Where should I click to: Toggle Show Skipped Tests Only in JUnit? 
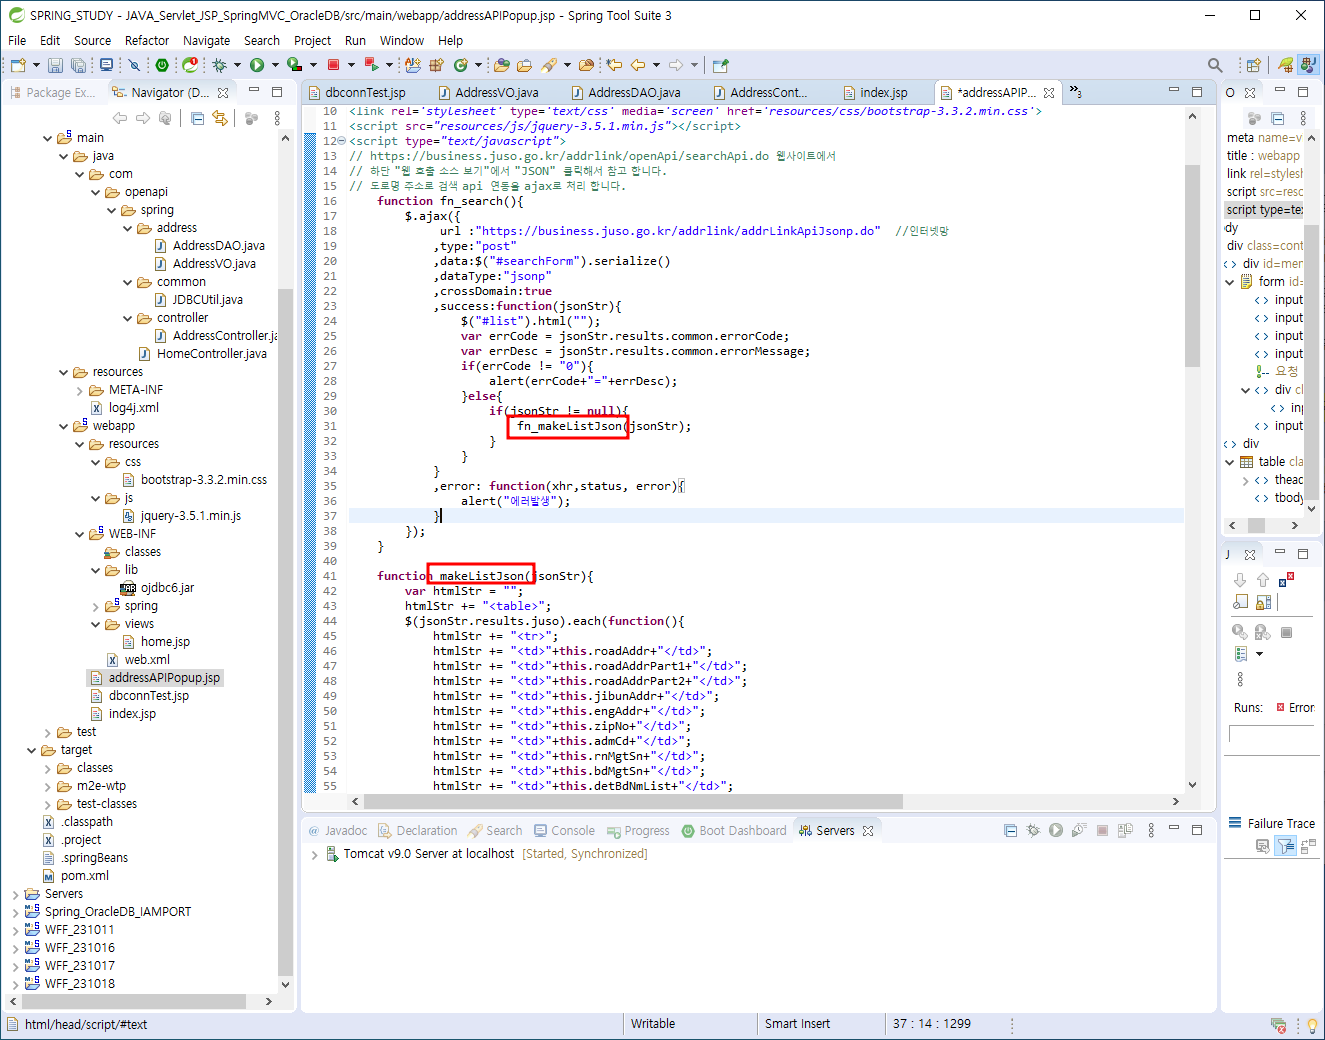(x=1240, y=602)
